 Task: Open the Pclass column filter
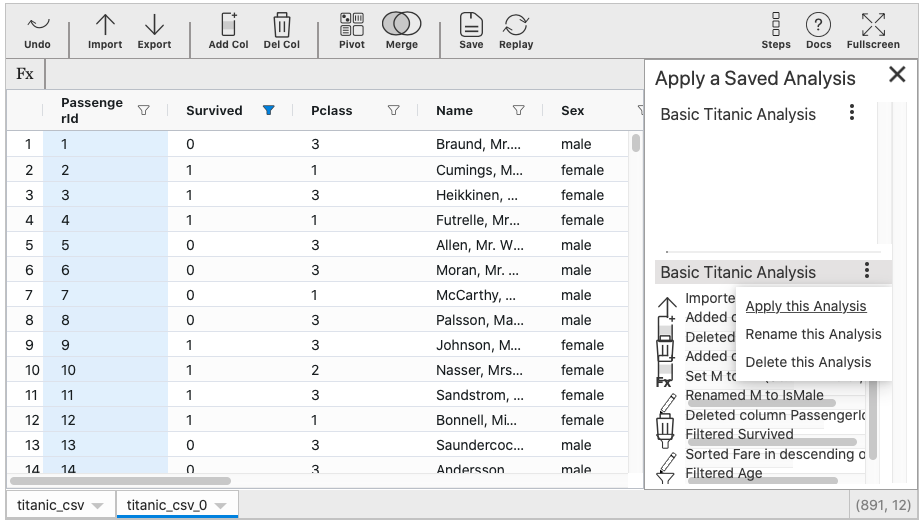[x=394, y=111]
